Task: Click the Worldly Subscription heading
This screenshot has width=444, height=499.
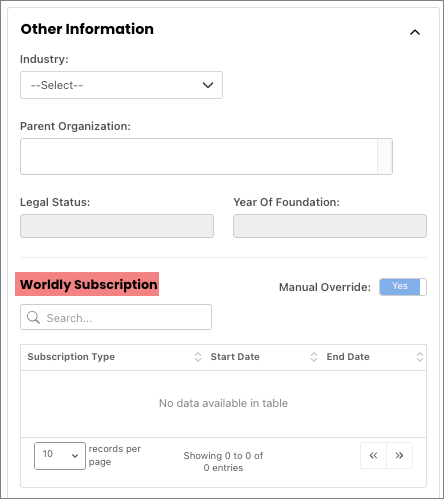Action: (88, 284)
